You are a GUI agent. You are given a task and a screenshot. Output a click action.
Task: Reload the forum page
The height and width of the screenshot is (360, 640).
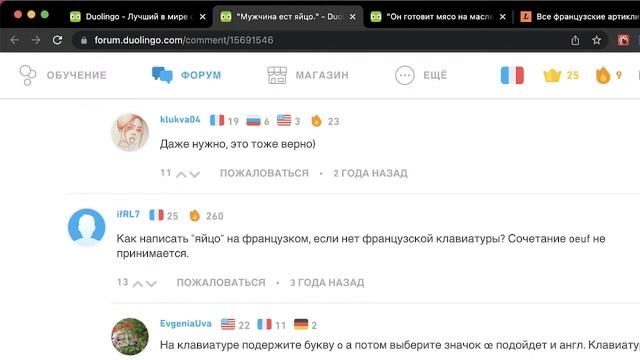(x=58, y=40)
